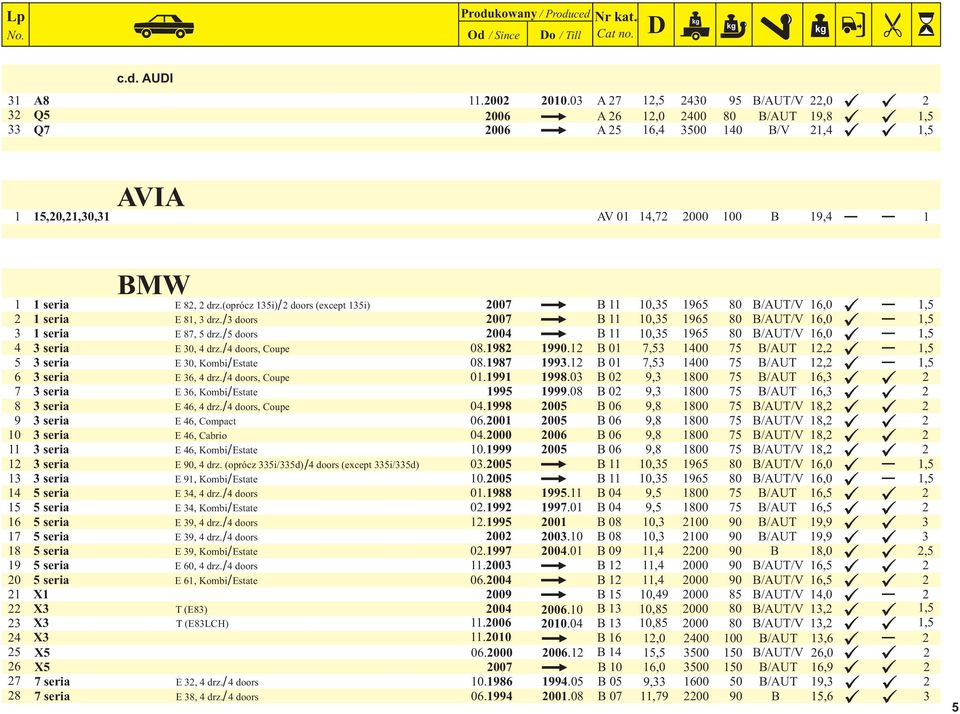Click the Nr kat. Cat no. header
Screen dimensions: 960x714
click(615, 25)
